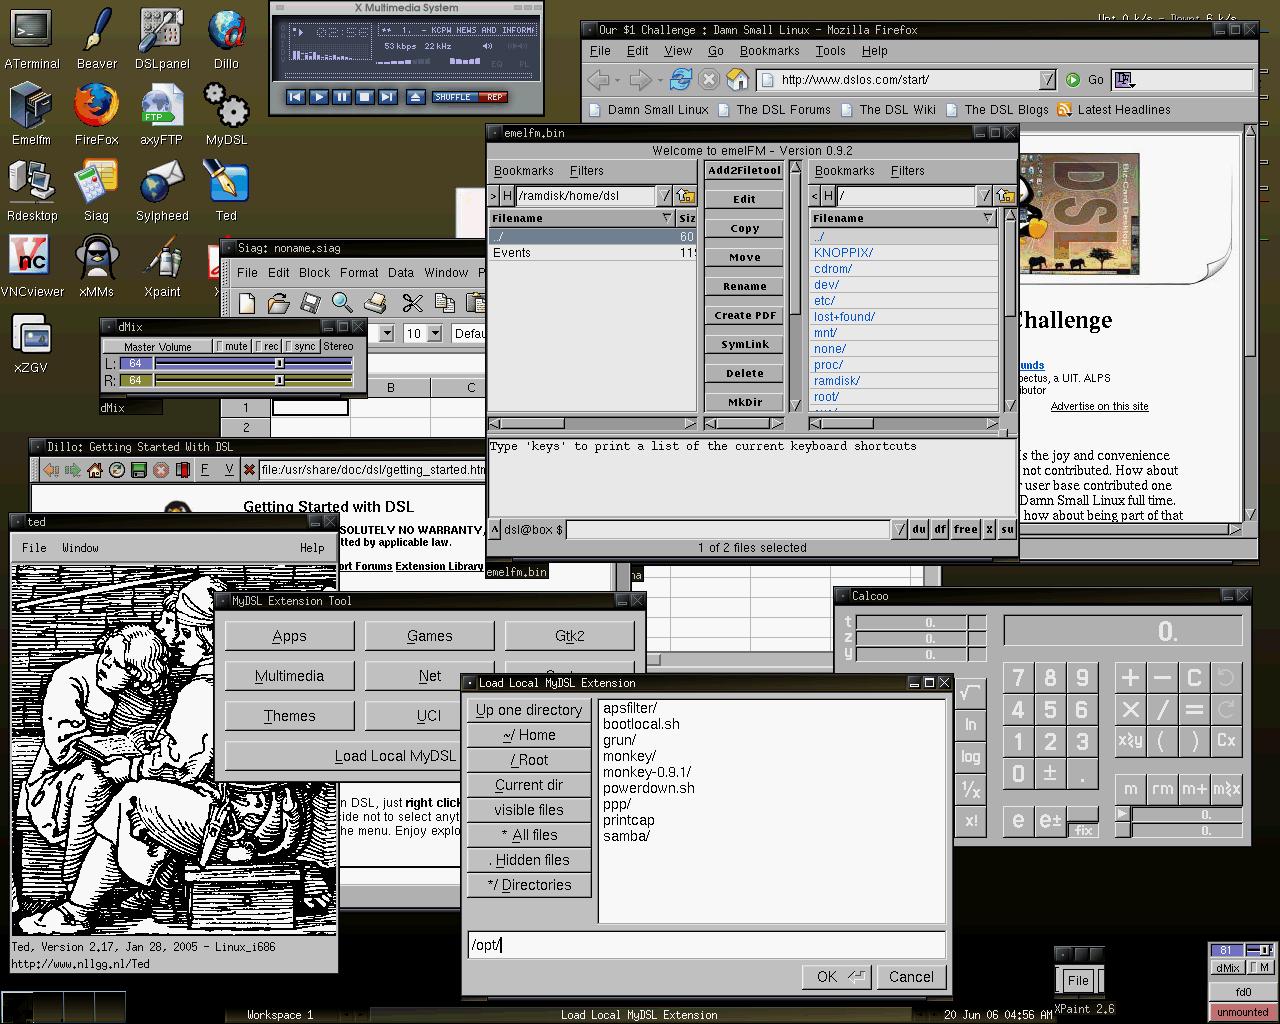The height and width of the screenshot is (1024, 1280).
Task: Expand the emelFM left path dropdown
Action: tap(663, 196)
